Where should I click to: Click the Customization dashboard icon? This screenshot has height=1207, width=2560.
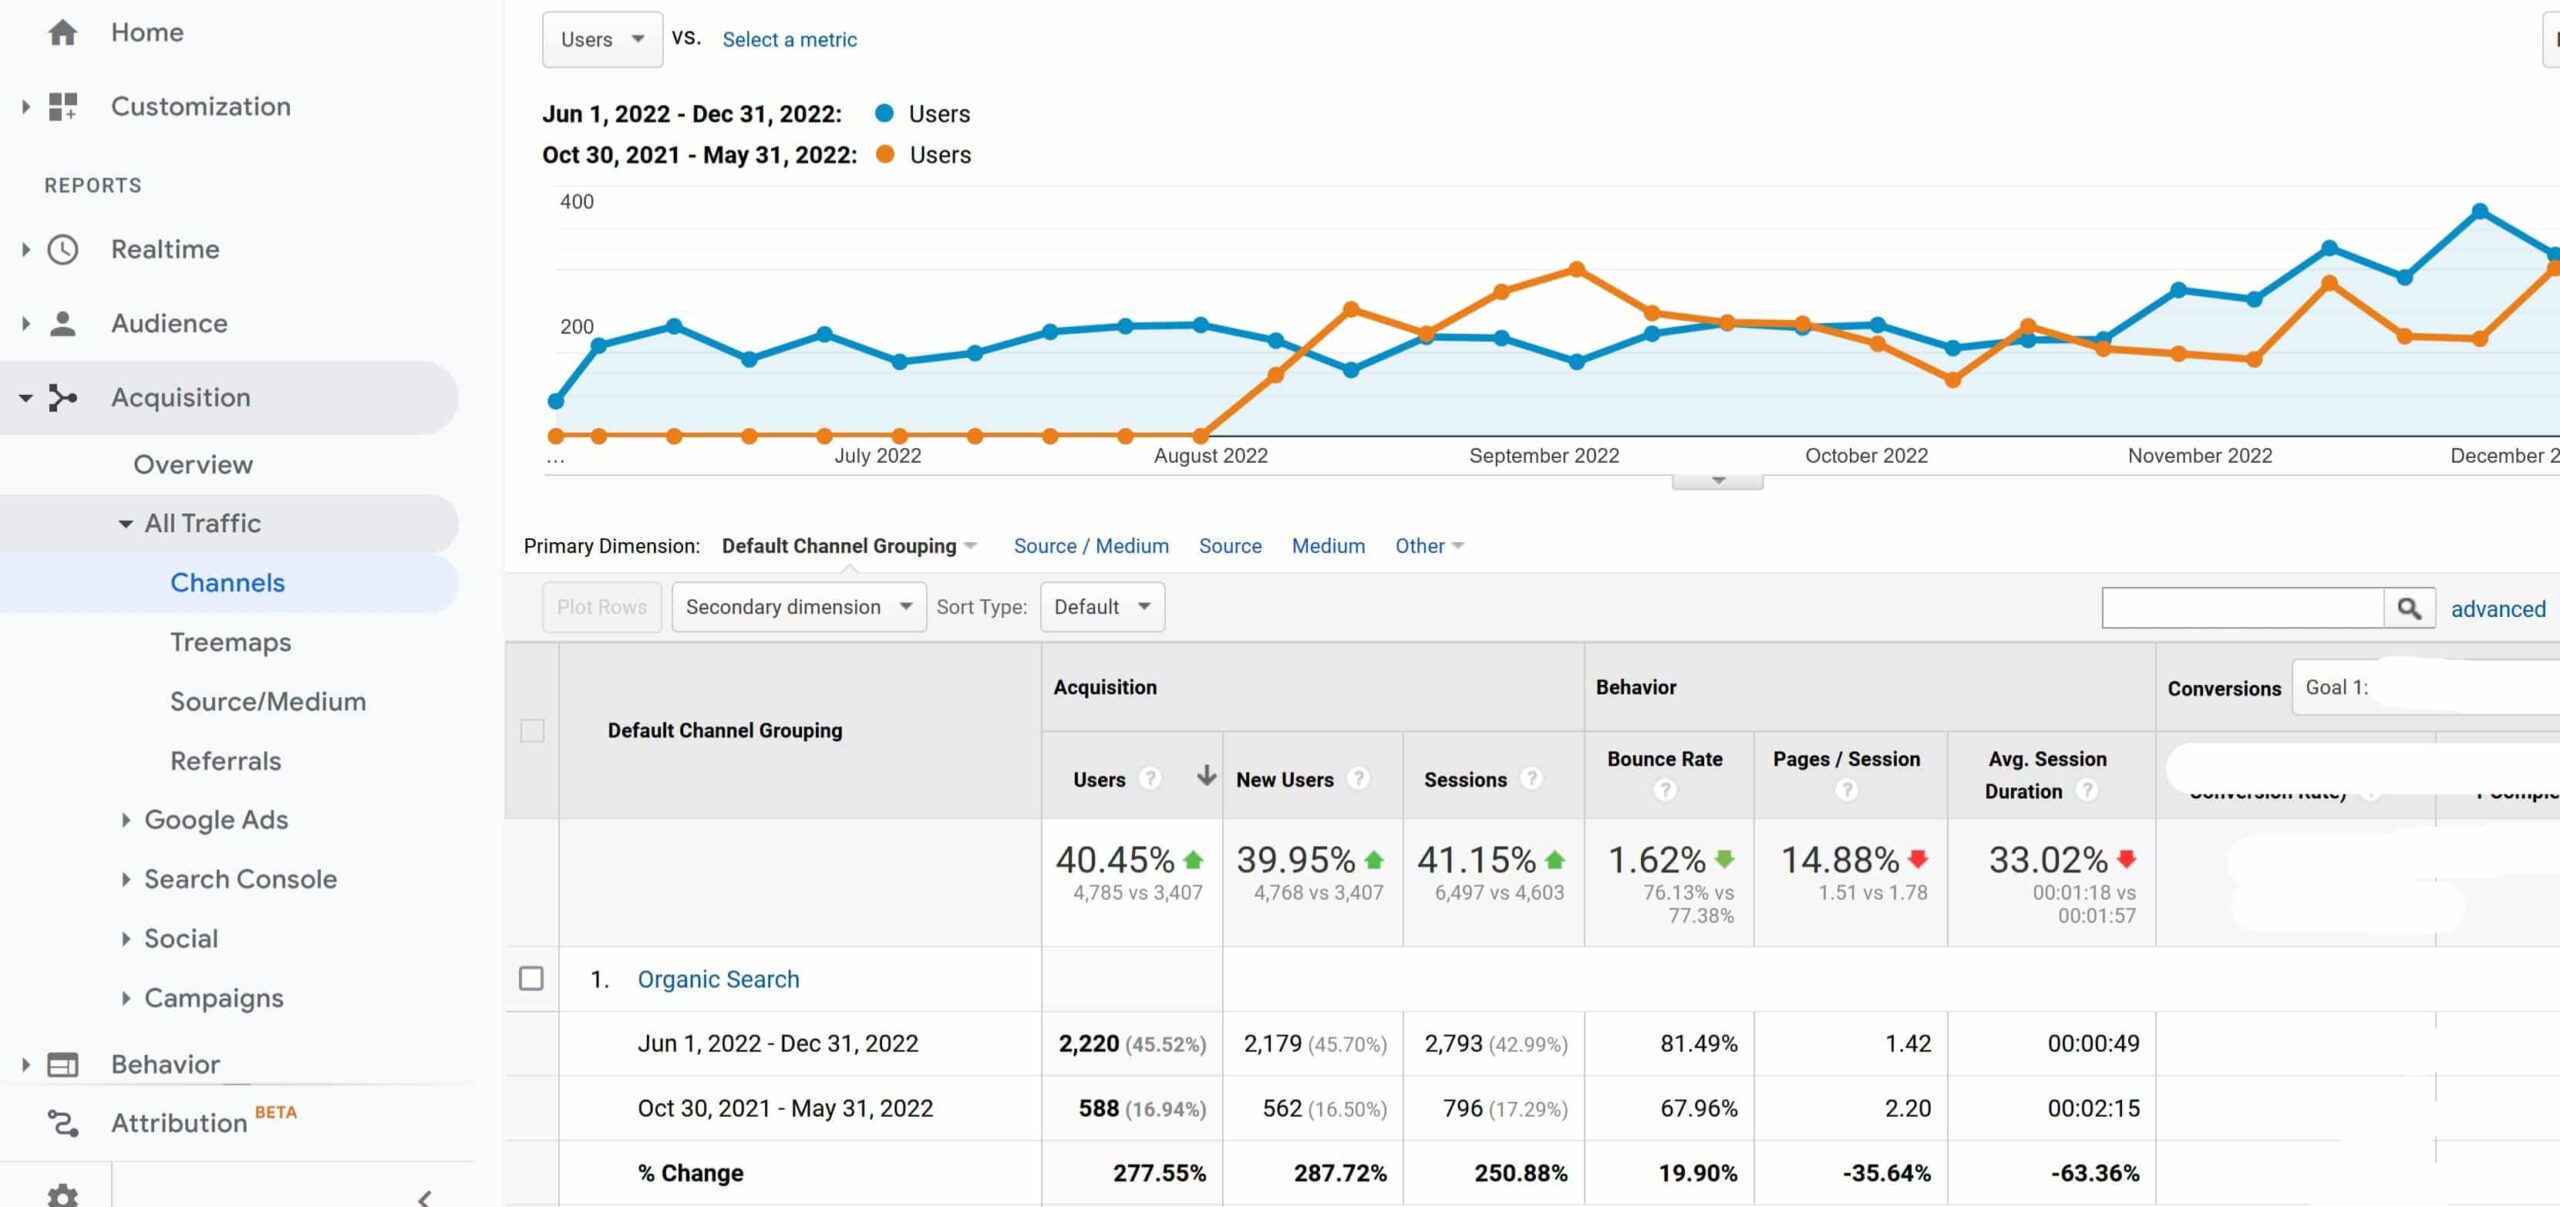coord(63,106)
